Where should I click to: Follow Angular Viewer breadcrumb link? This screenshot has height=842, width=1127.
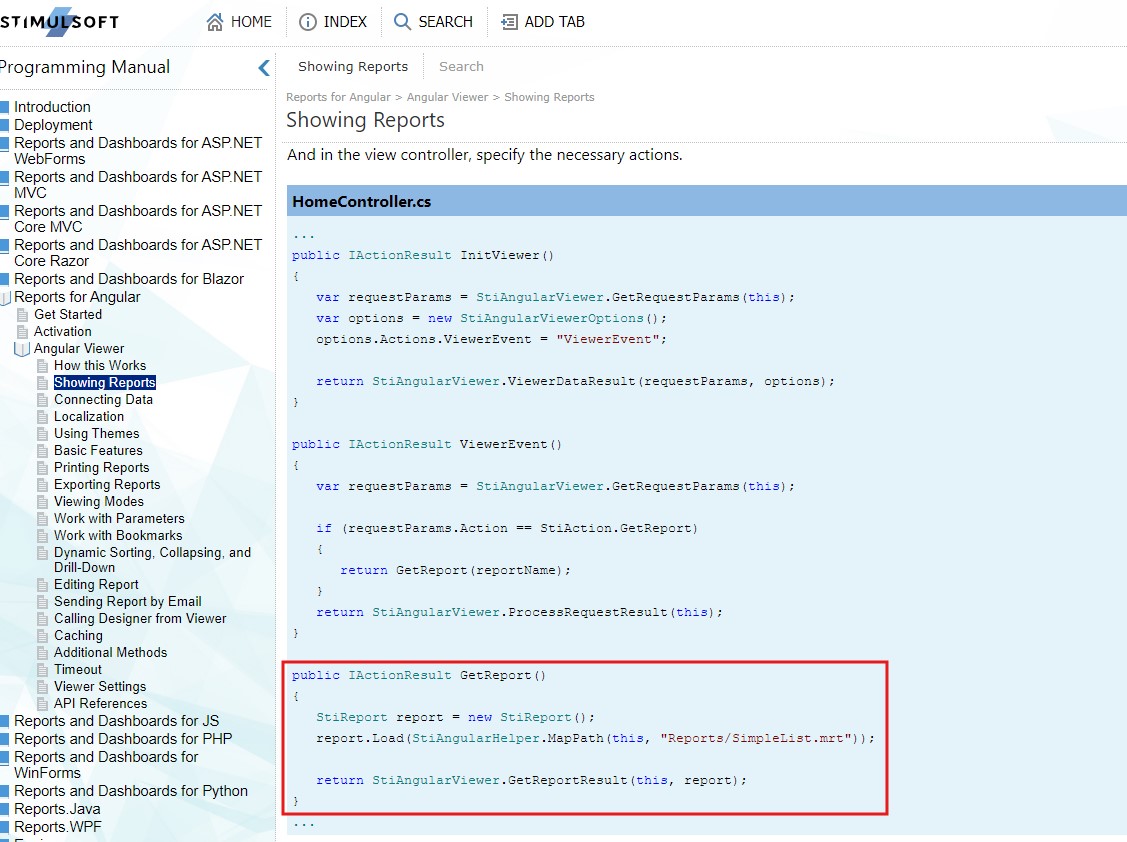[x=447, y=97]
